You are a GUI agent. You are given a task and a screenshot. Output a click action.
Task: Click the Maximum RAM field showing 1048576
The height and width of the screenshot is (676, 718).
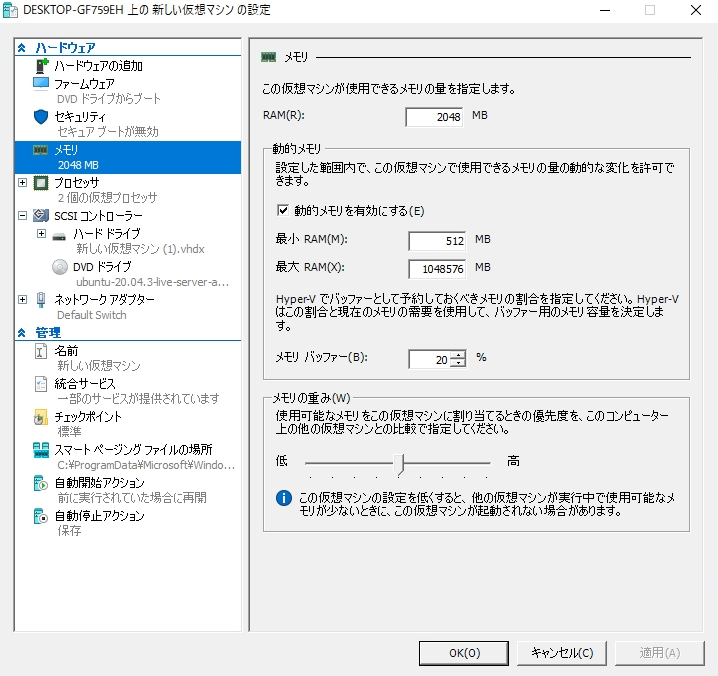(437, 269)
